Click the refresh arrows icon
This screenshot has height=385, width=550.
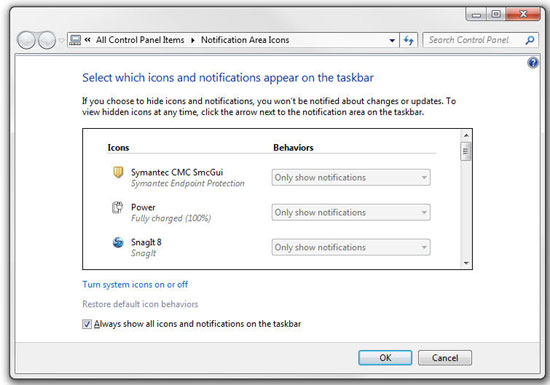click(408, 40)
